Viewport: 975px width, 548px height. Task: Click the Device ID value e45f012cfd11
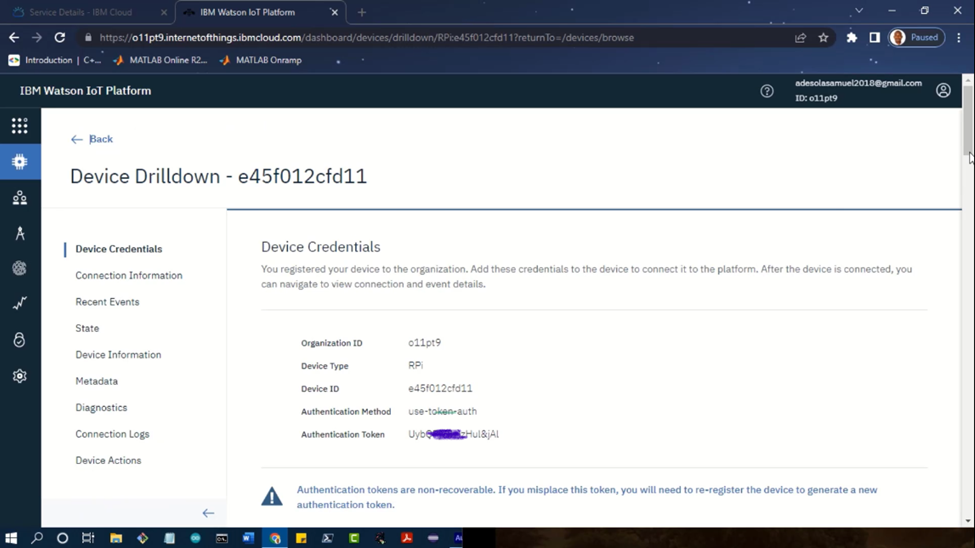[440, 389]
